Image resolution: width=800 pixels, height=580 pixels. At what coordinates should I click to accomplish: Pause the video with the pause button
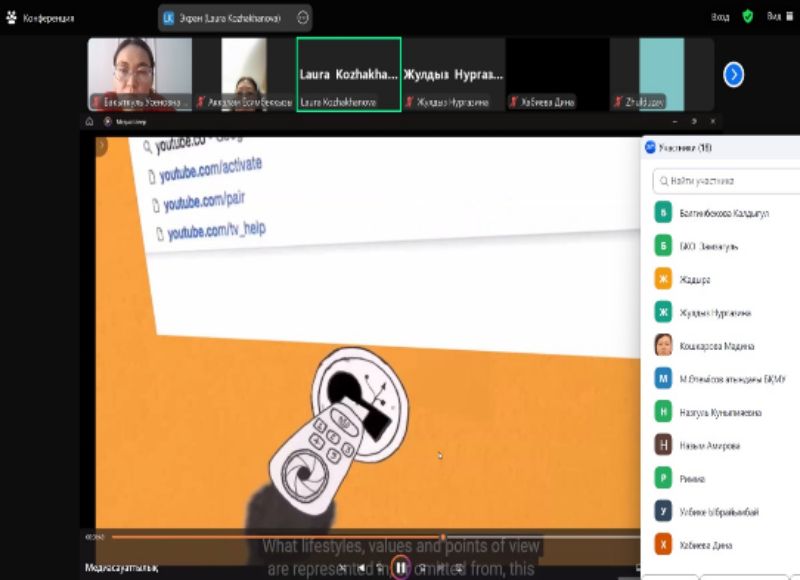(400, 568)
